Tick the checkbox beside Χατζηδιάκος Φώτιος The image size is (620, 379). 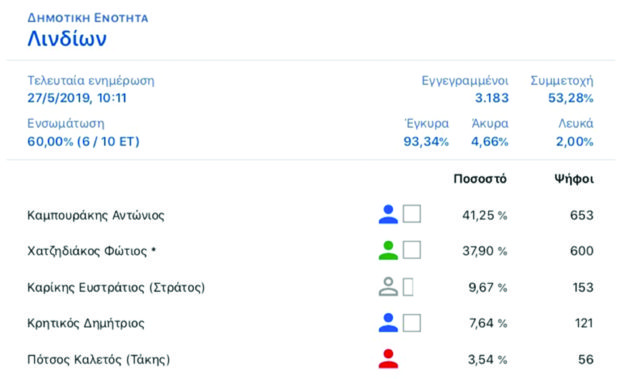(412, 250)
